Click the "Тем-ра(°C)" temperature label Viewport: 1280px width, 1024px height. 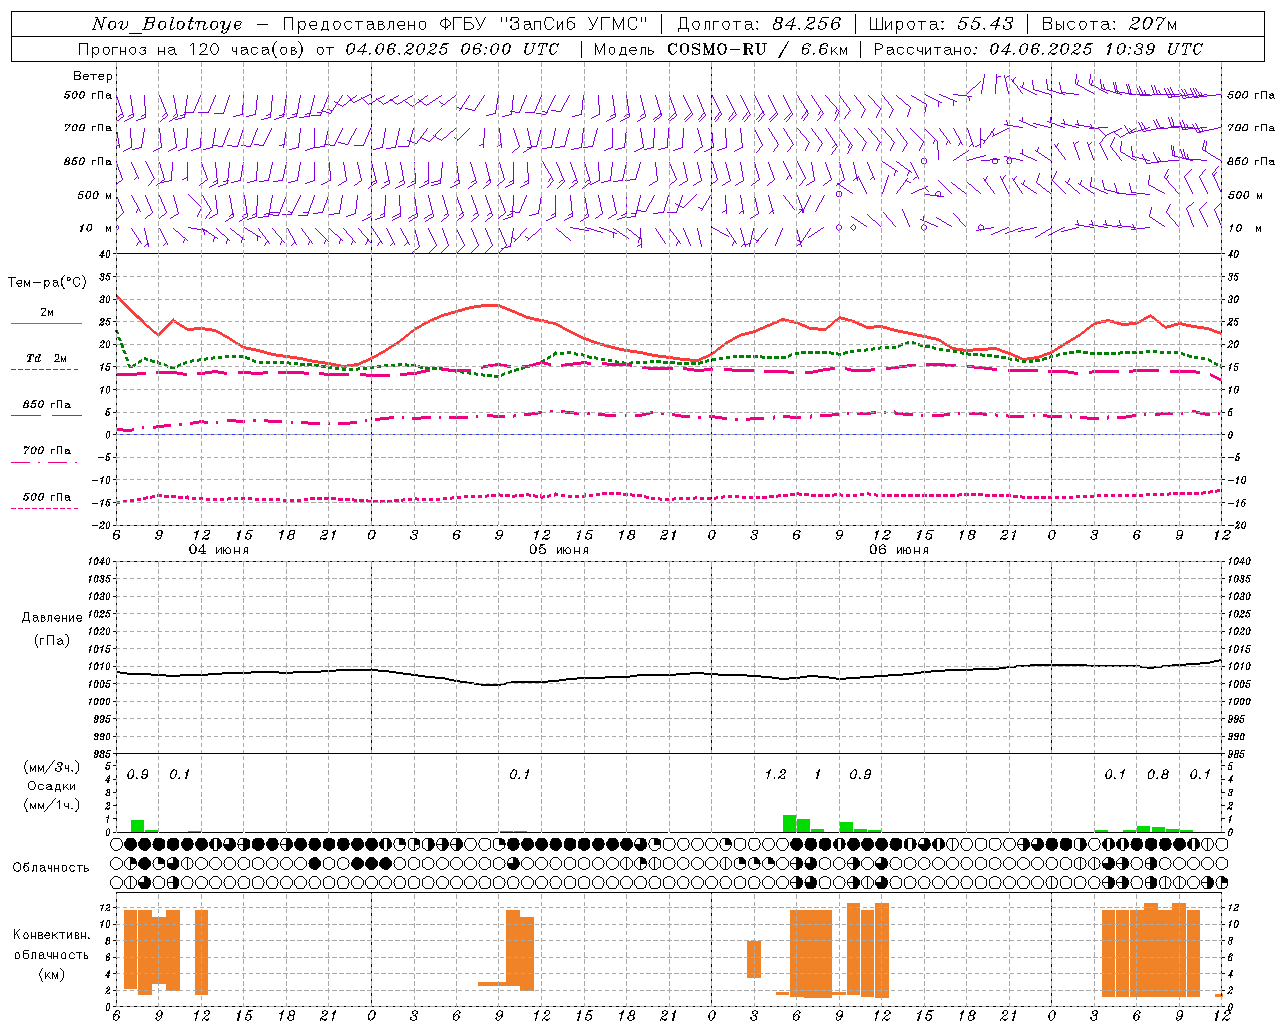(x=47, y=283)
